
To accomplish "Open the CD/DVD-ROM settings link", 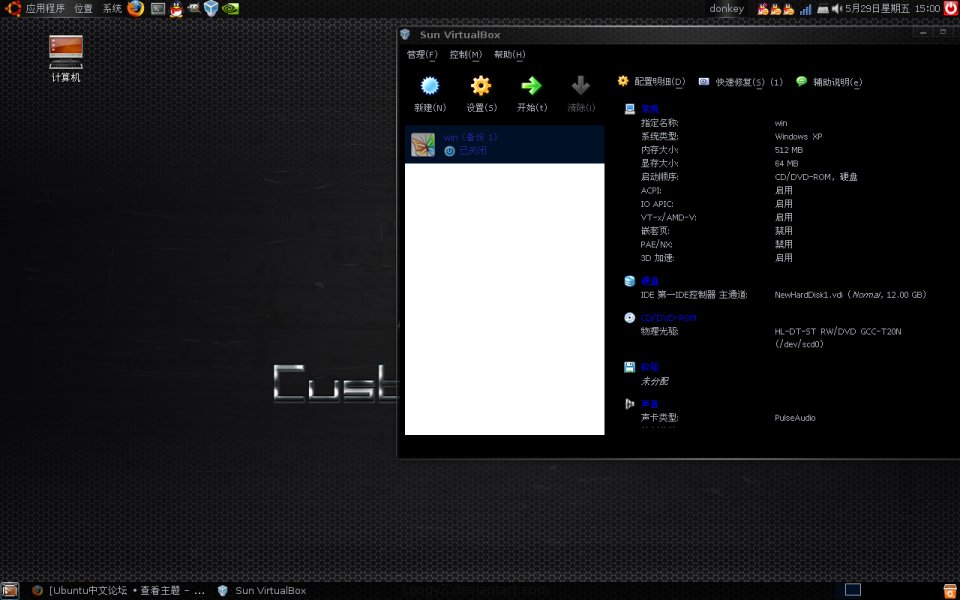I will 669,318.
